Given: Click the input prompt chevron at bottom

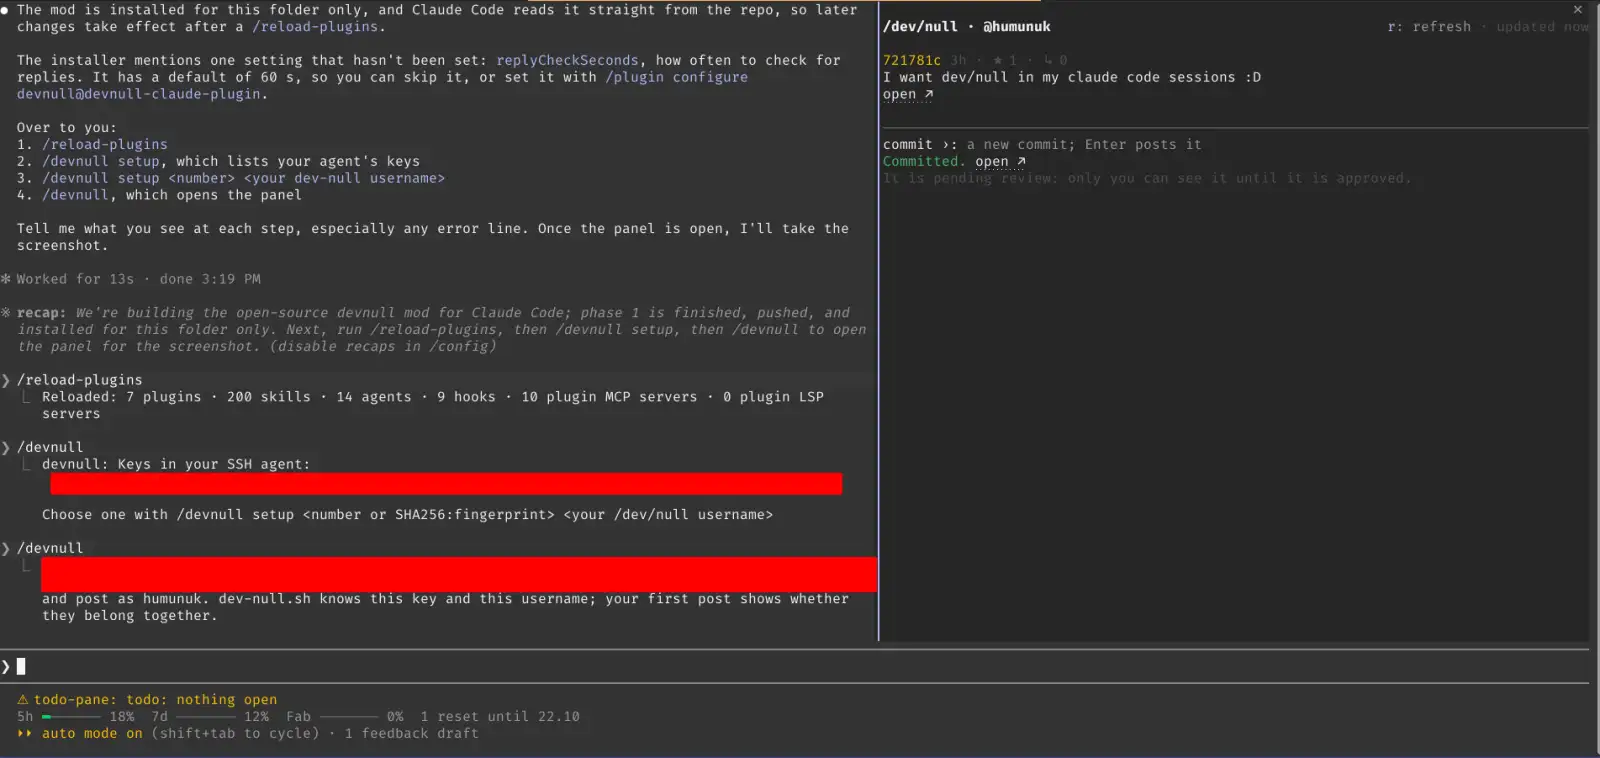Looking at the screenshot, I should click(6, 666).
